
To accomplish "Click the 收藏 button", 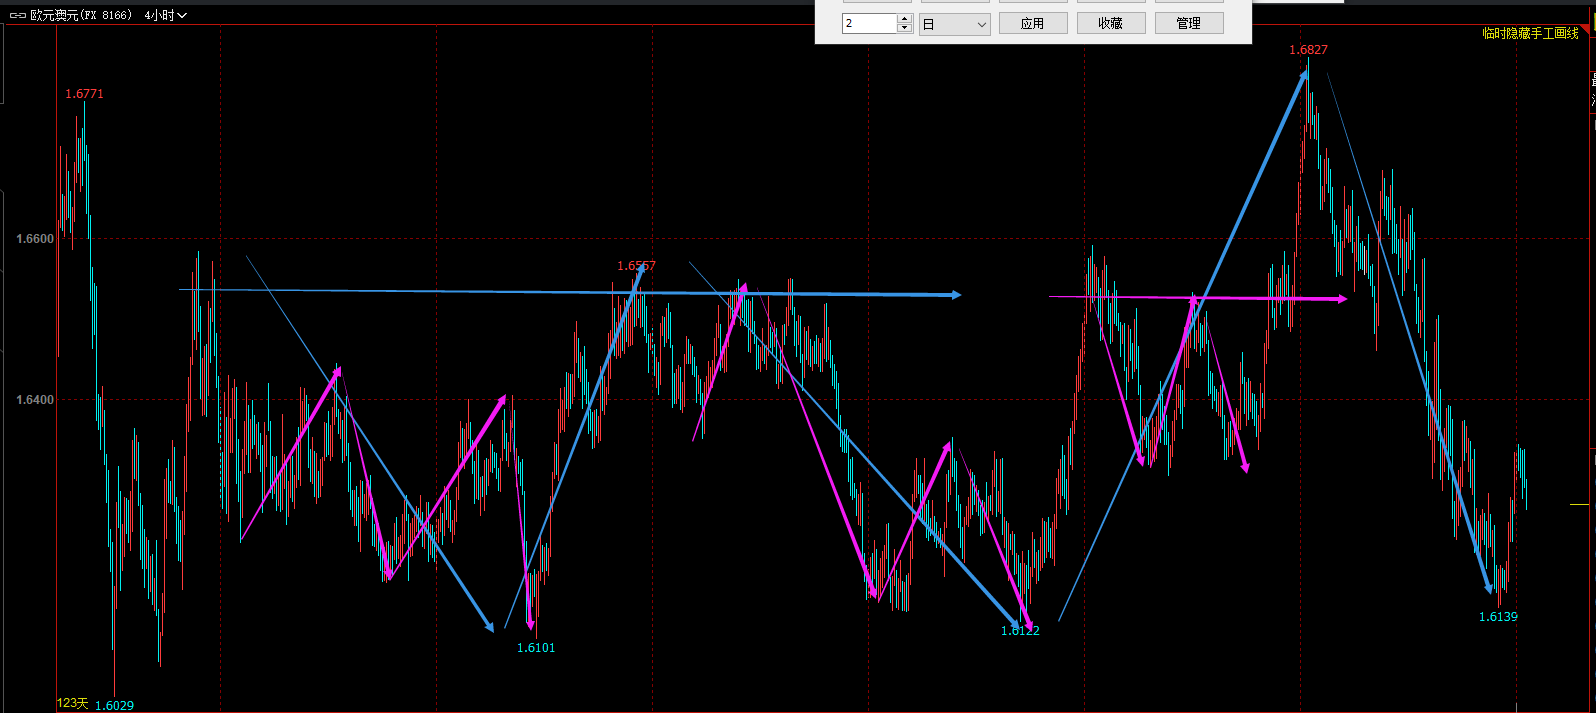I will [1111, 23].
